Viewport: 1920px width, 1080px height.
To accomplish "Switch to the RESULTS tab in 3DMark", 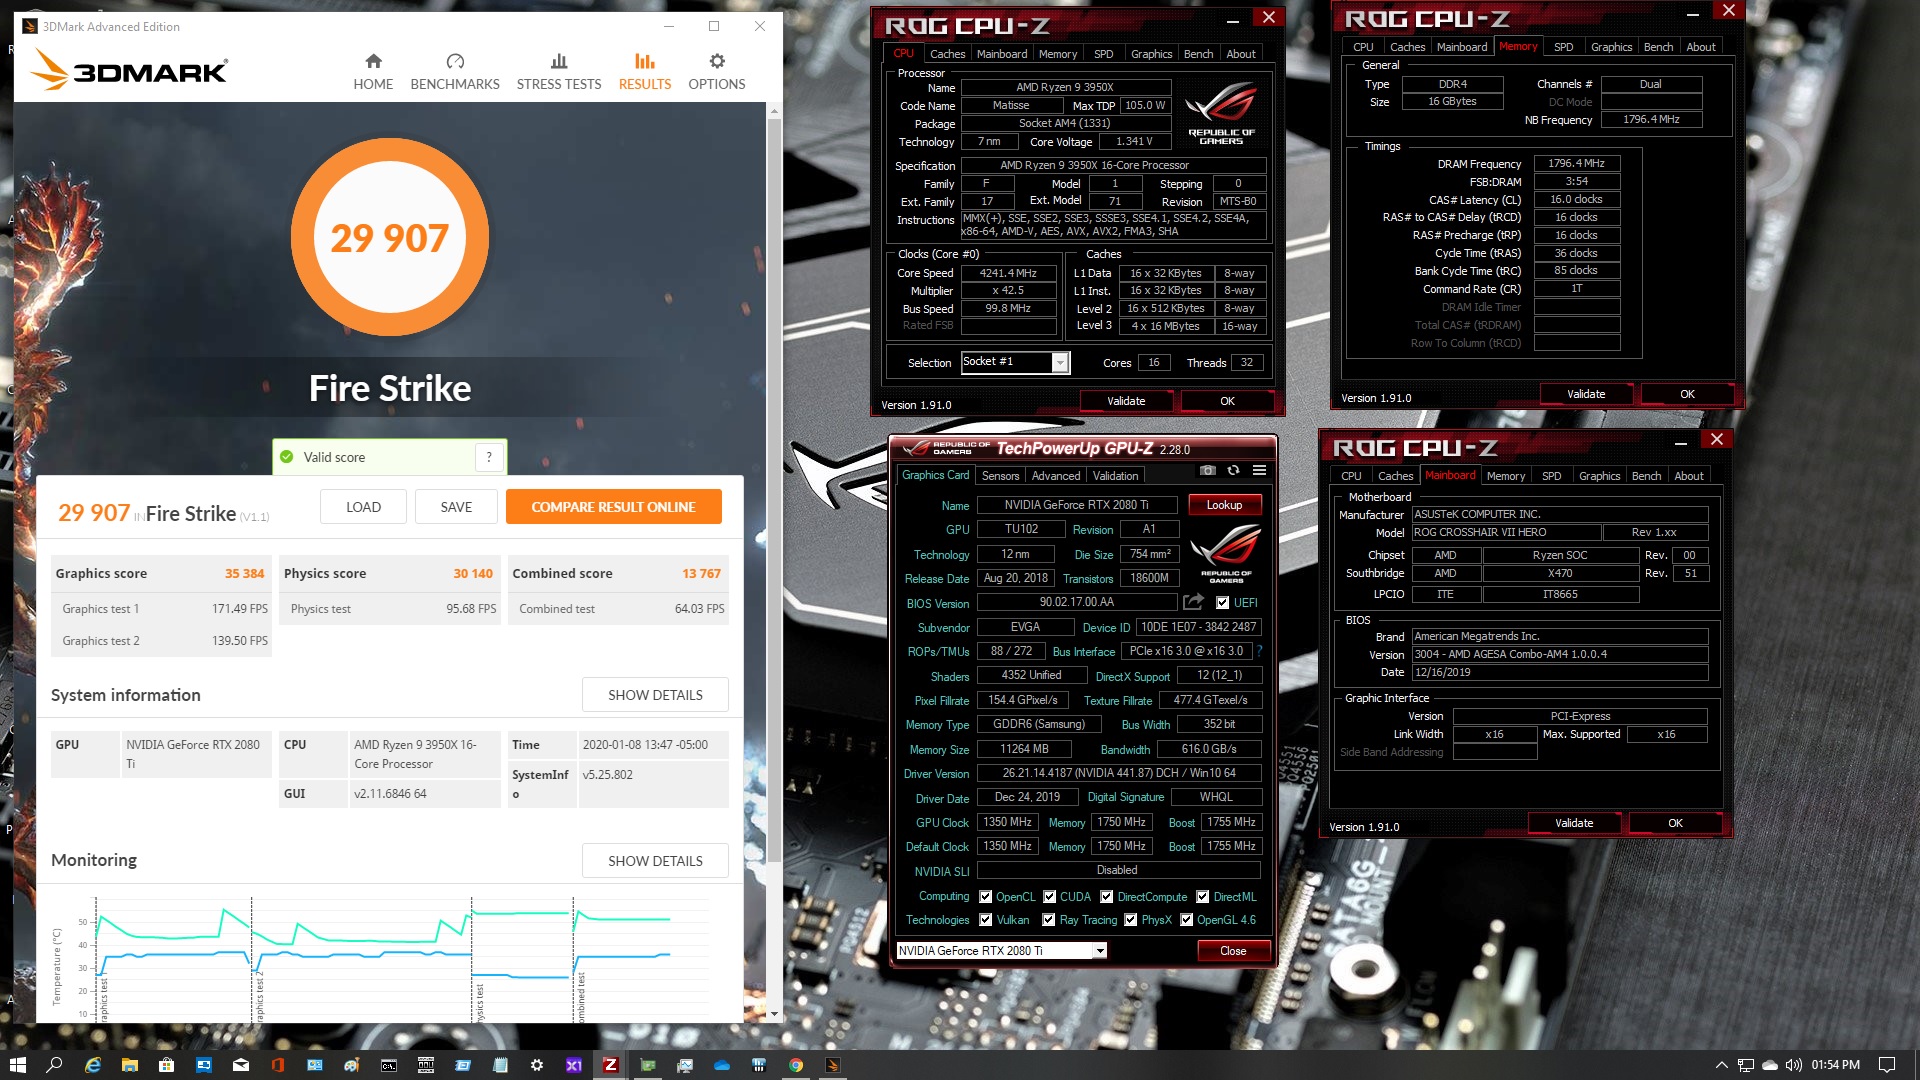I will [x=645, y=72].
